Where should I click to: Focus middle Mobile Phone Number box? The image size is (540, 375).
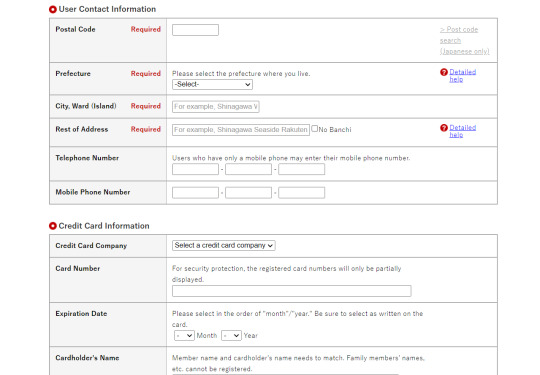click(248, 193)
